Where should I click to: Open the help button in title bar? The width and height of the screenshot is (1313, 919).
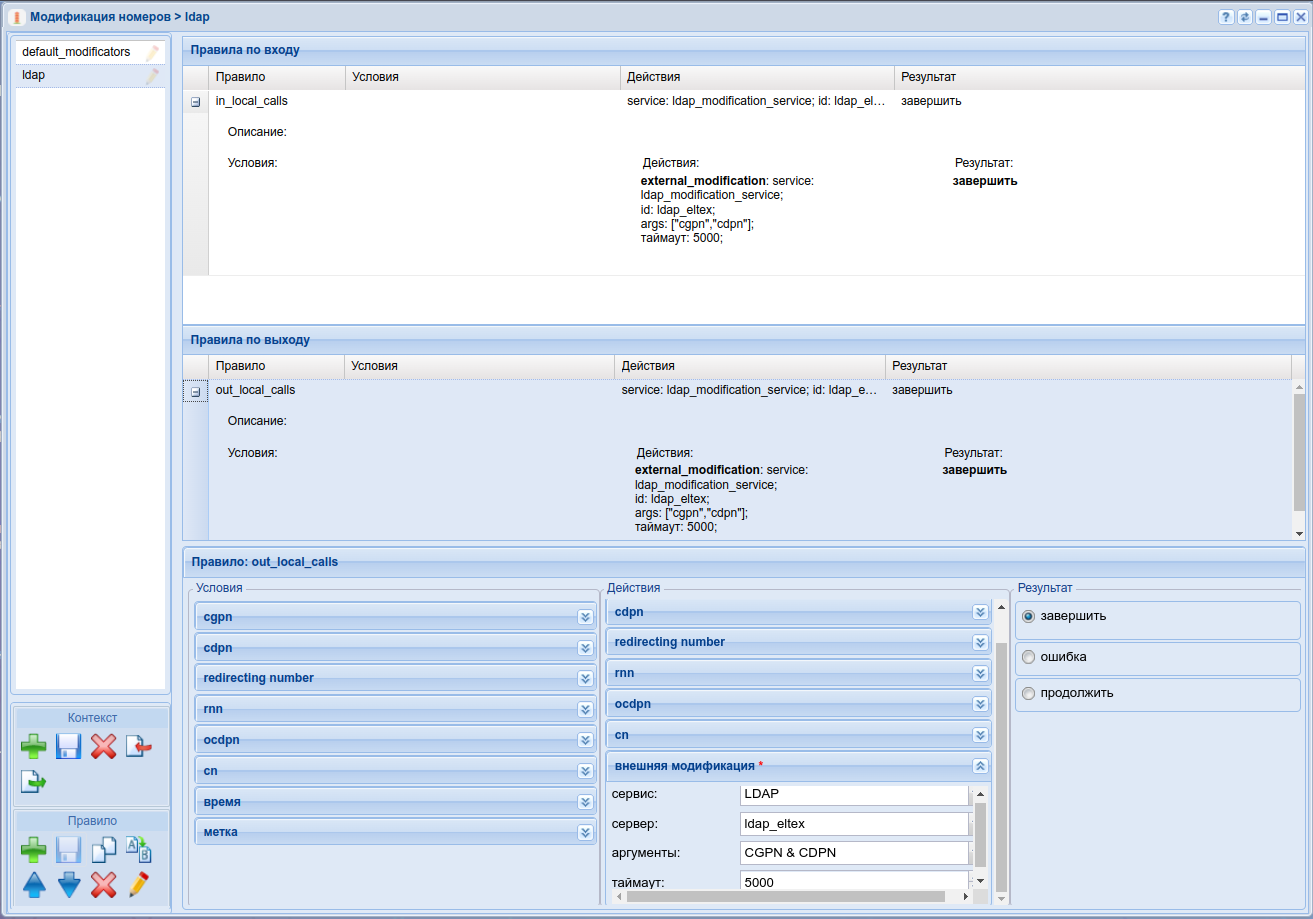pos(1225,17)
